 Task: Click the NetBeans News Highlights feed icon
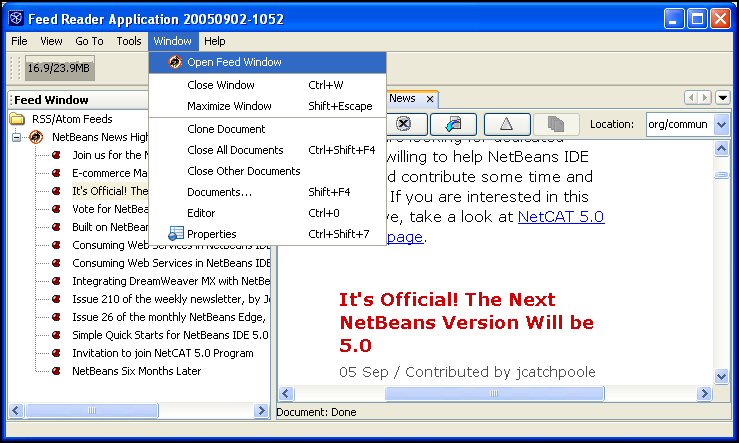[x=36, y=137]
